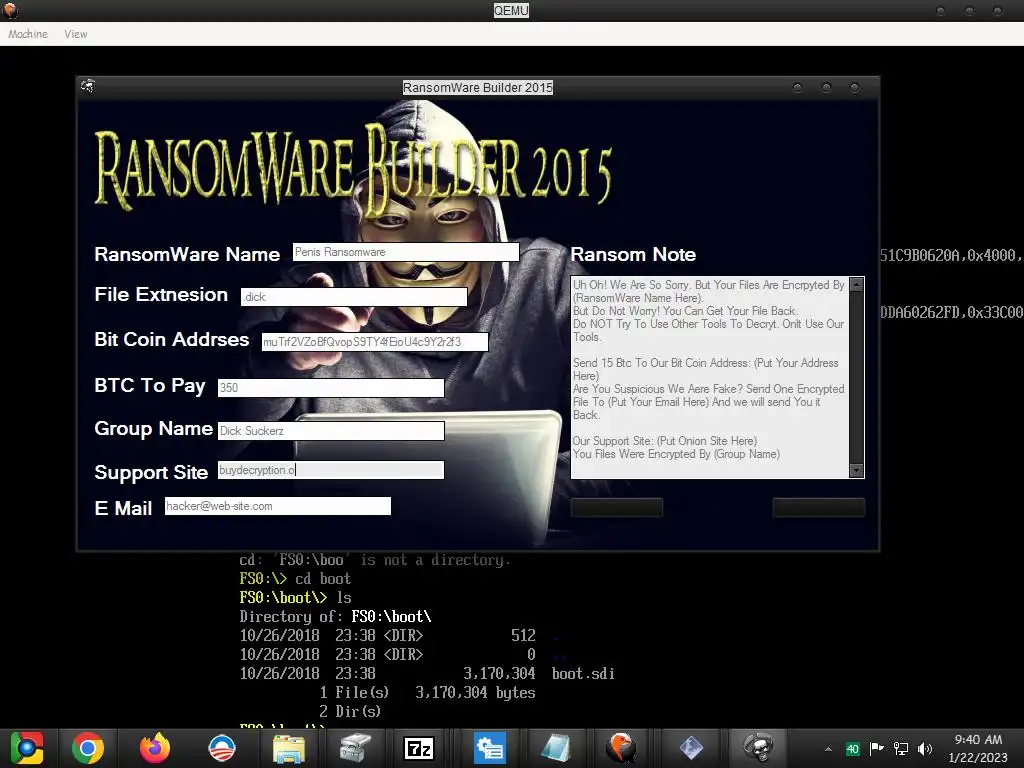
Task: Open Firefox from the taskbar
Action: 155,748
